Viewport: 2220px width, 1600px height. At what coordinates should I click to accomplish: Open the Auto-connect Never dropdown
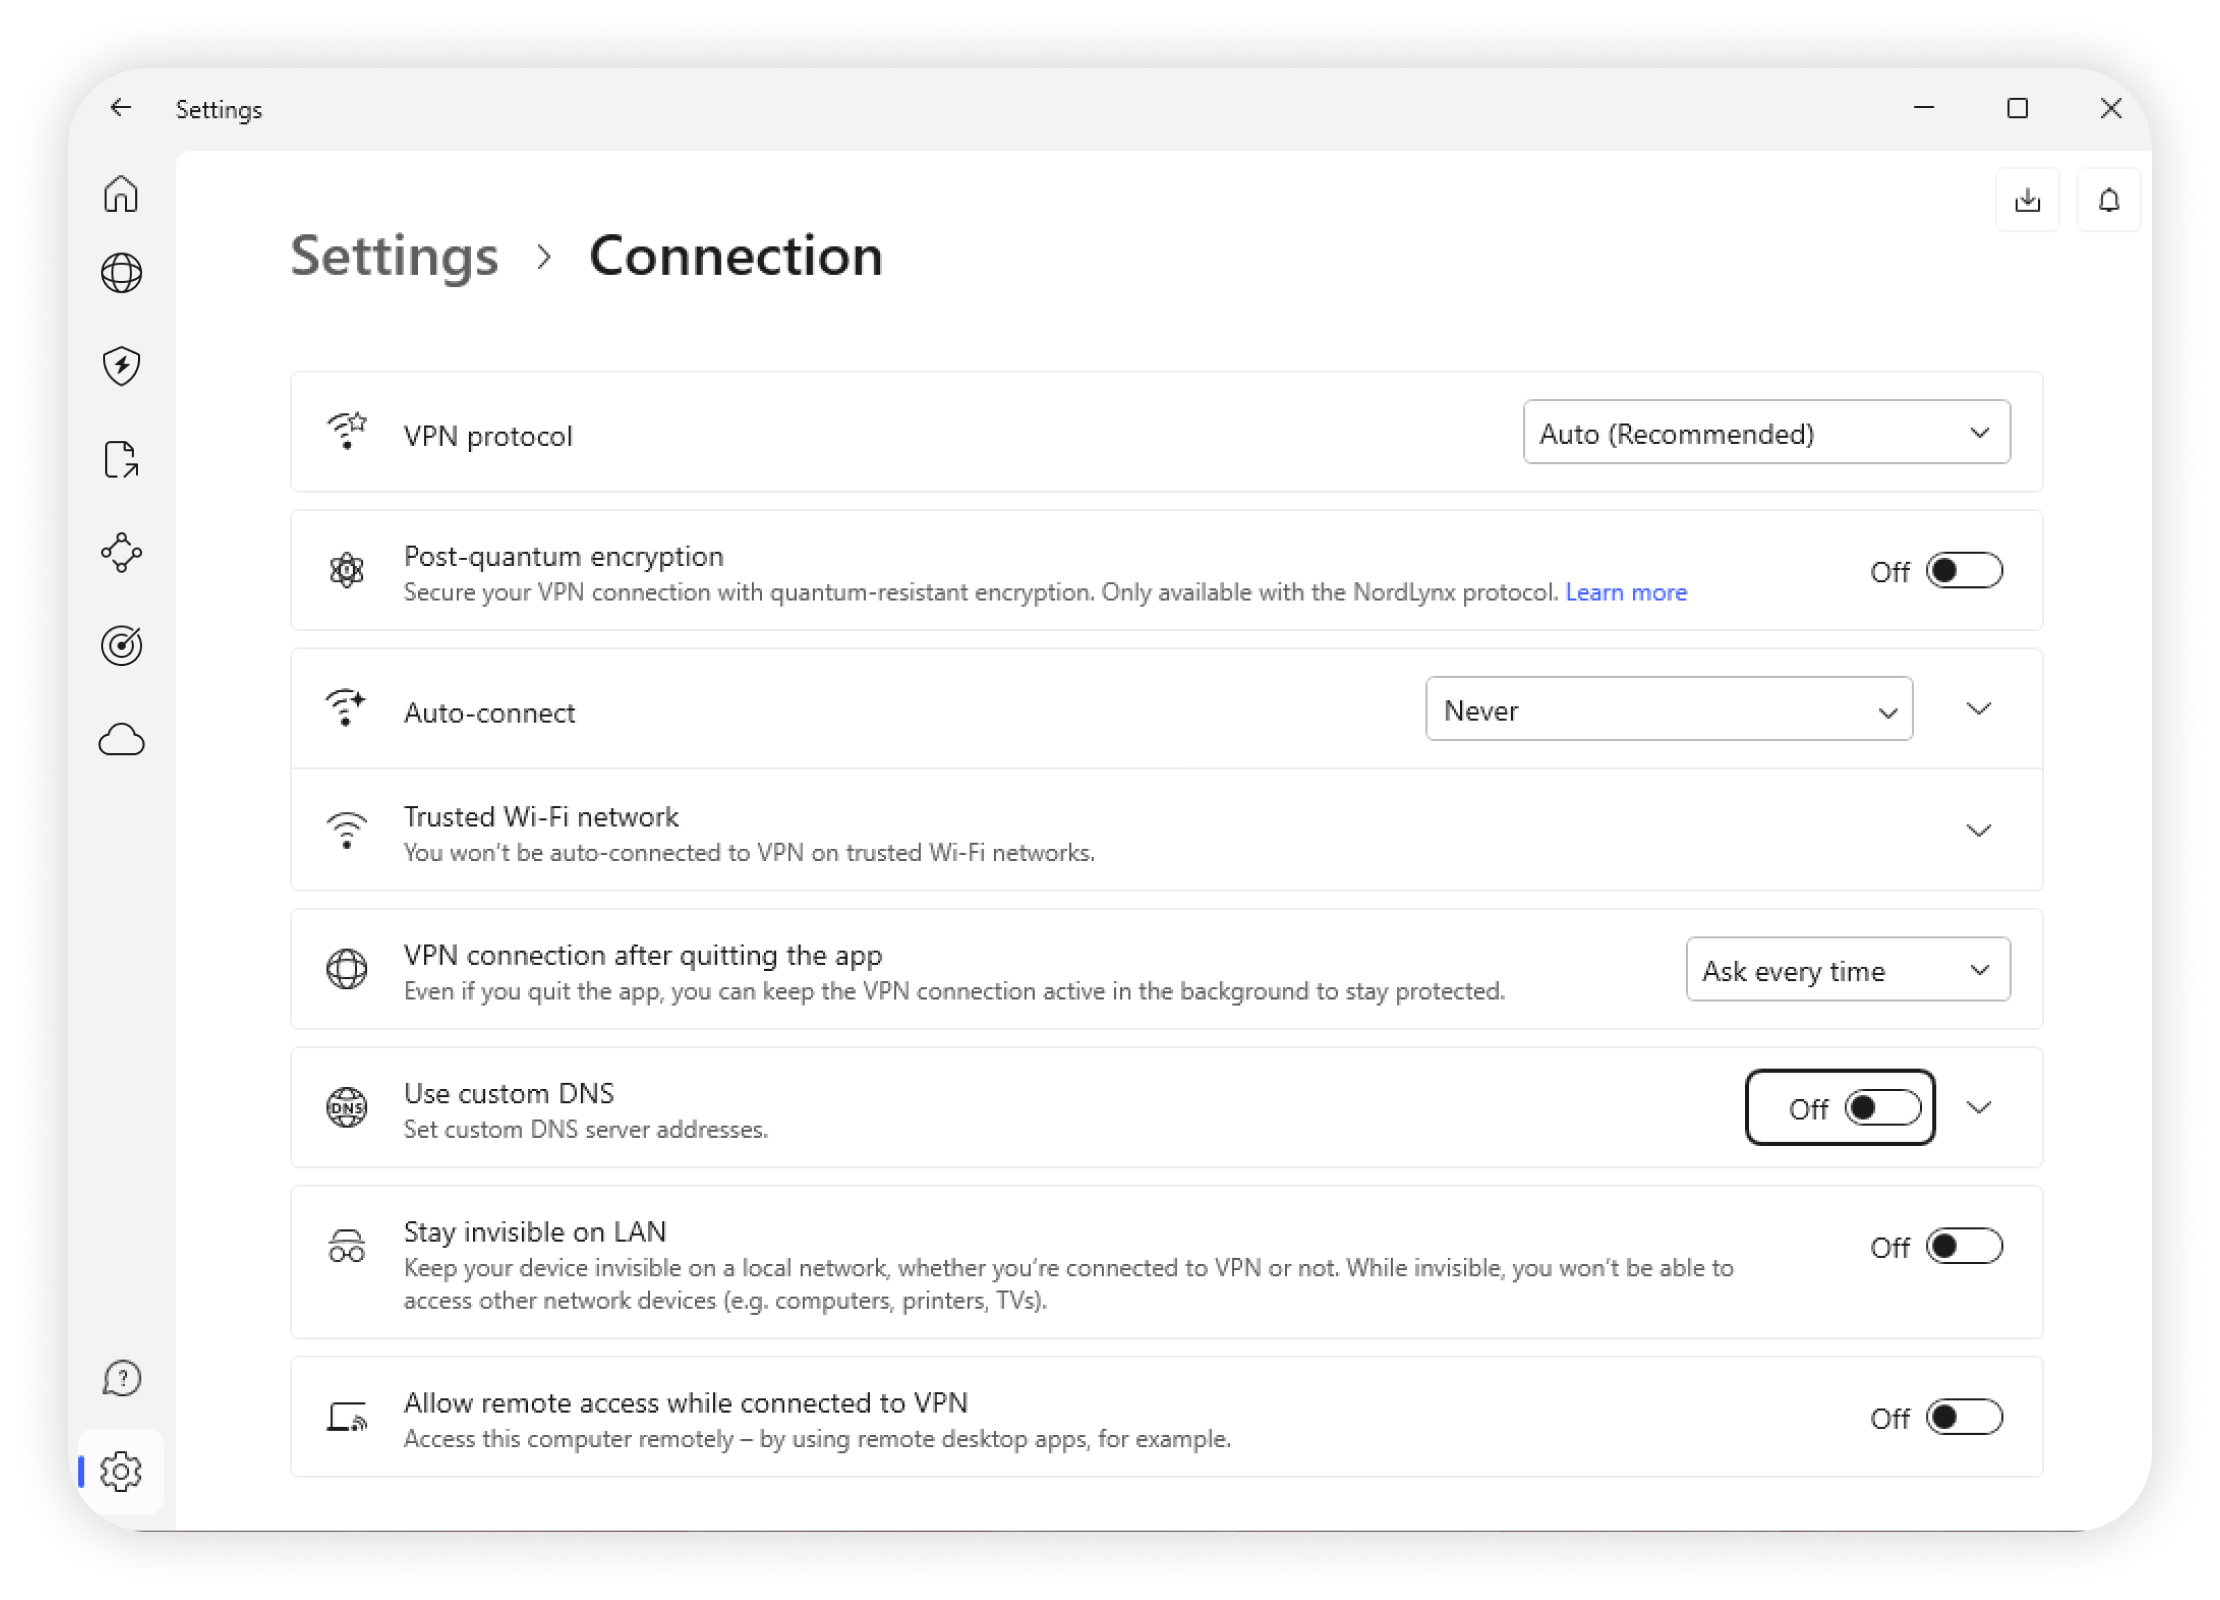point(1668,710)
